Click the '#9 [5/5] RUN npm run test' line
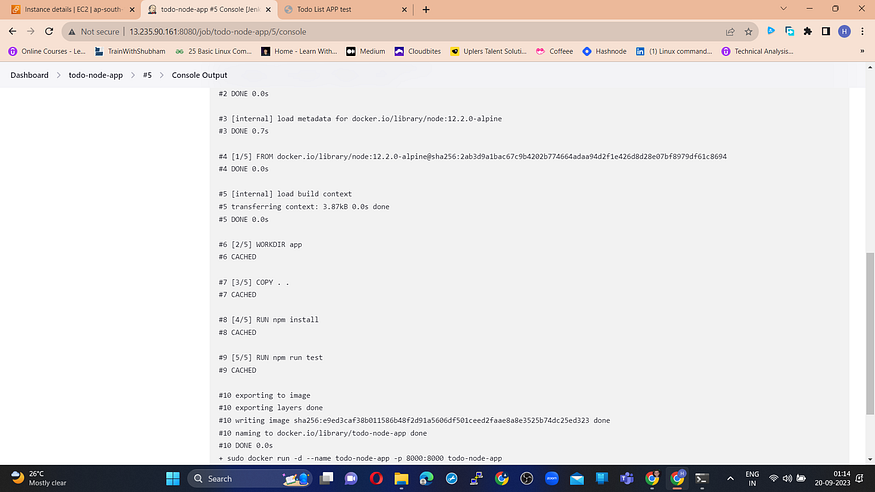This screenshot has width=875, height=492. (271, 358)
